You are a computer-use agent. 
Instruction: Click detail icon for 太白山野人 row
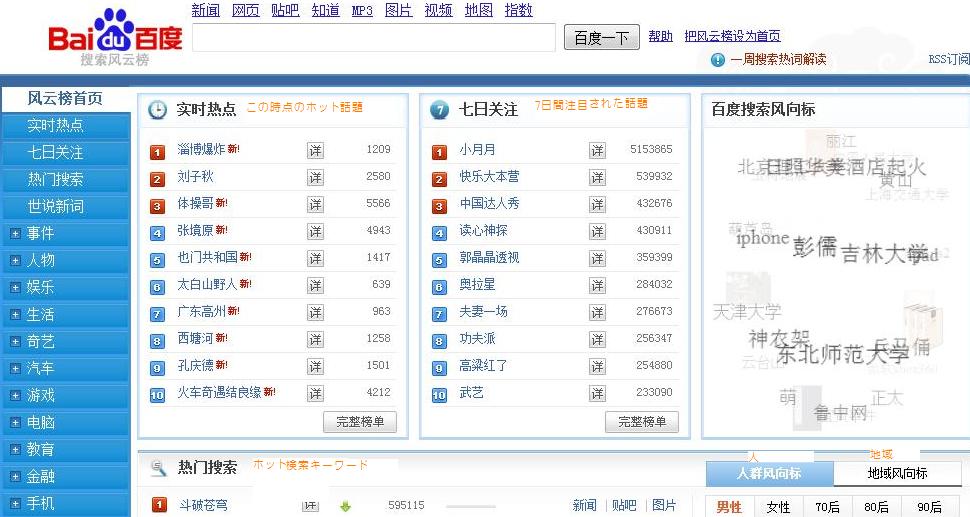point(315,286)
